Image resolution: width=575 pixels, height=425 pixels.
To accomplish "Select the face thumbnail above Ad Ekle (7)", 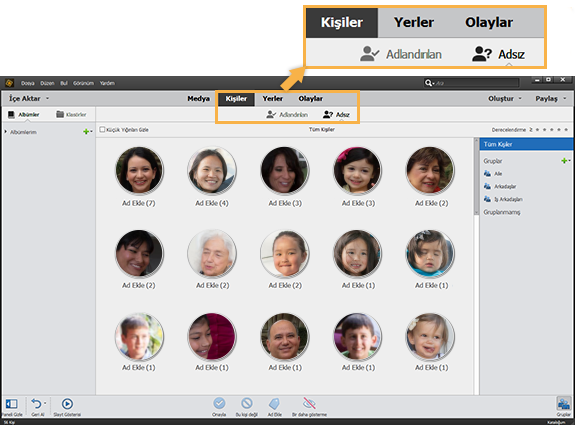I will (139, 171).
